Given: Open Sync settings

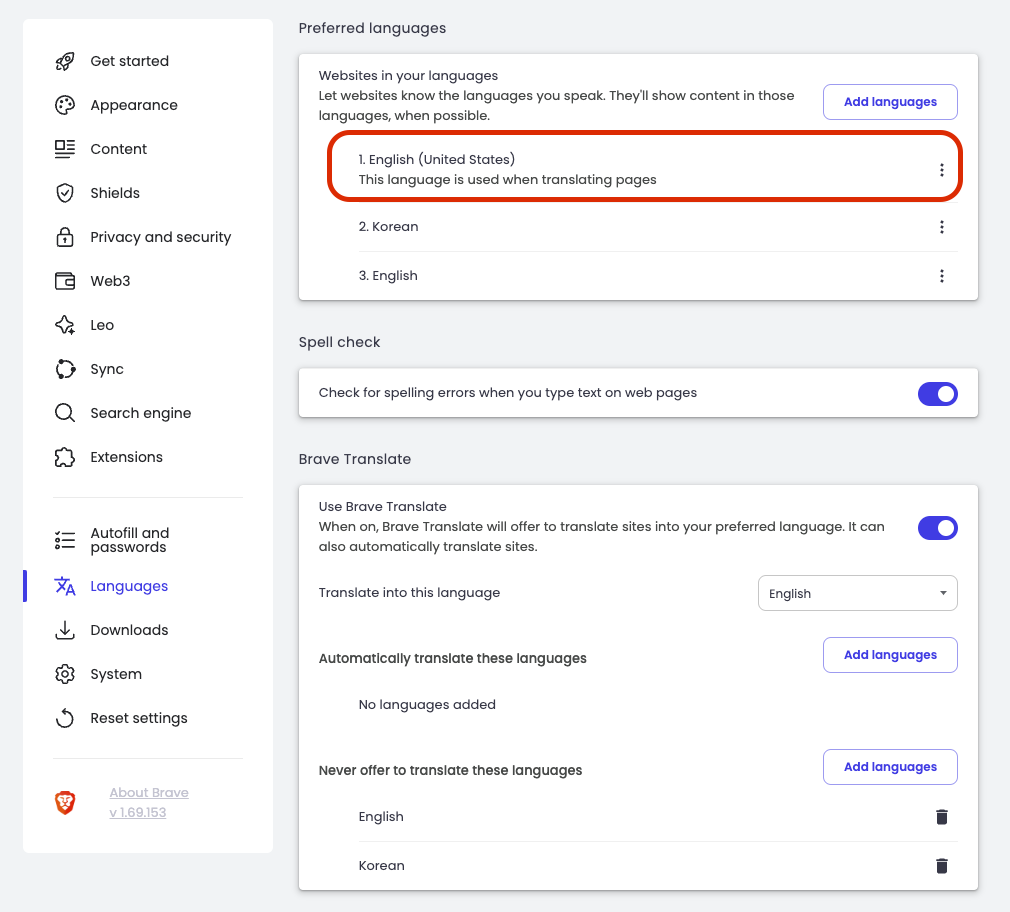Looking at the screenshot, I should tap(107, 369).
